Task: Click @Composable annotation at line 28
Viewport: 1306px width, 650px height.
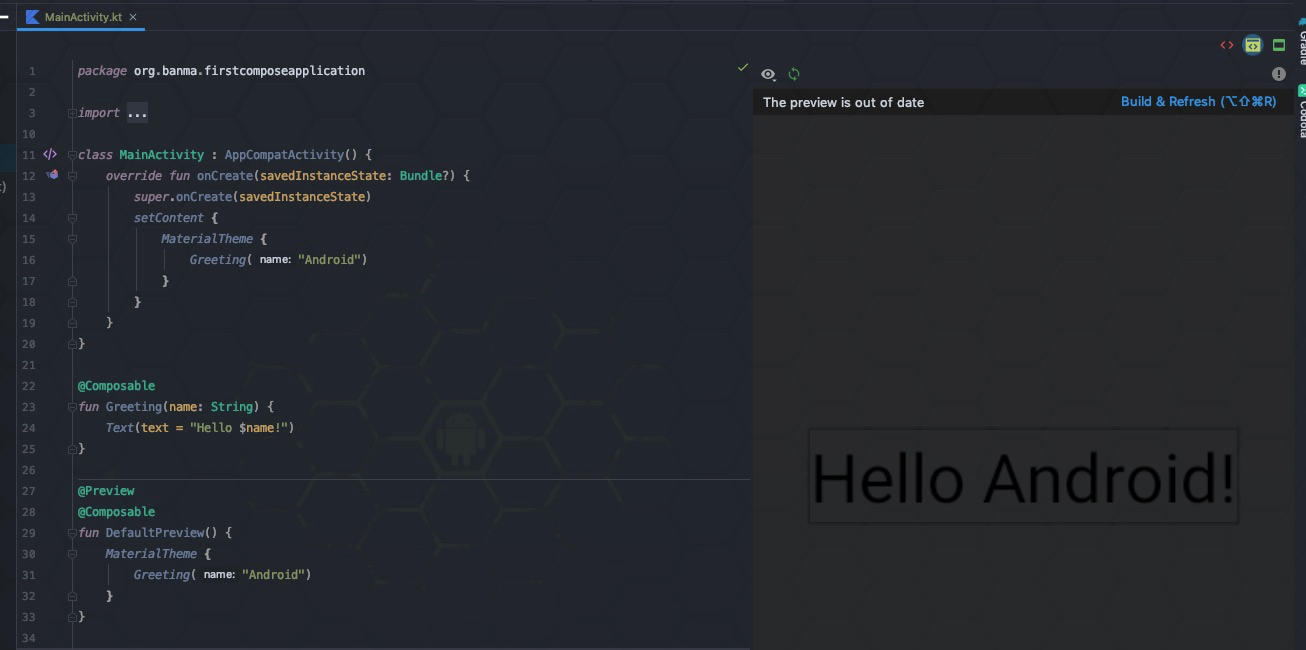Action: coord(116,512)
